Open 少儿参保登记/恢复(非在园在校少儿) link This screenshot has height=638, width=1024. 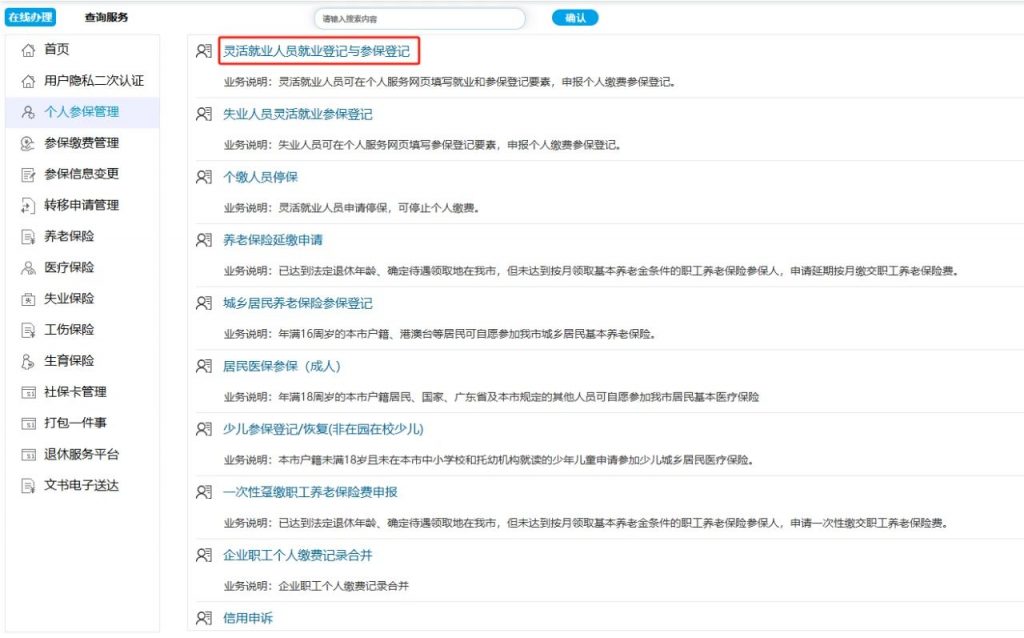323,429
